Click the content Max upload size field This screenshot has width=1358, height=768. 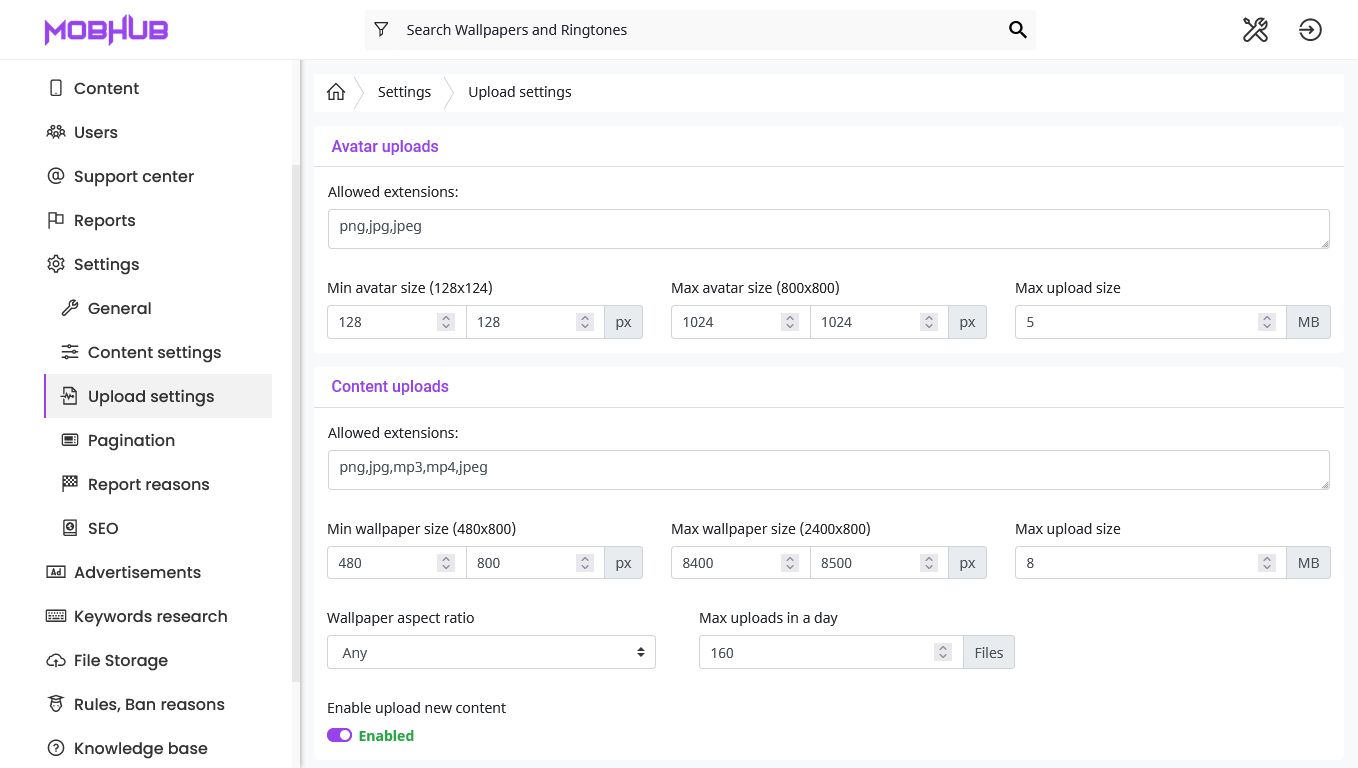[1135, 563]
